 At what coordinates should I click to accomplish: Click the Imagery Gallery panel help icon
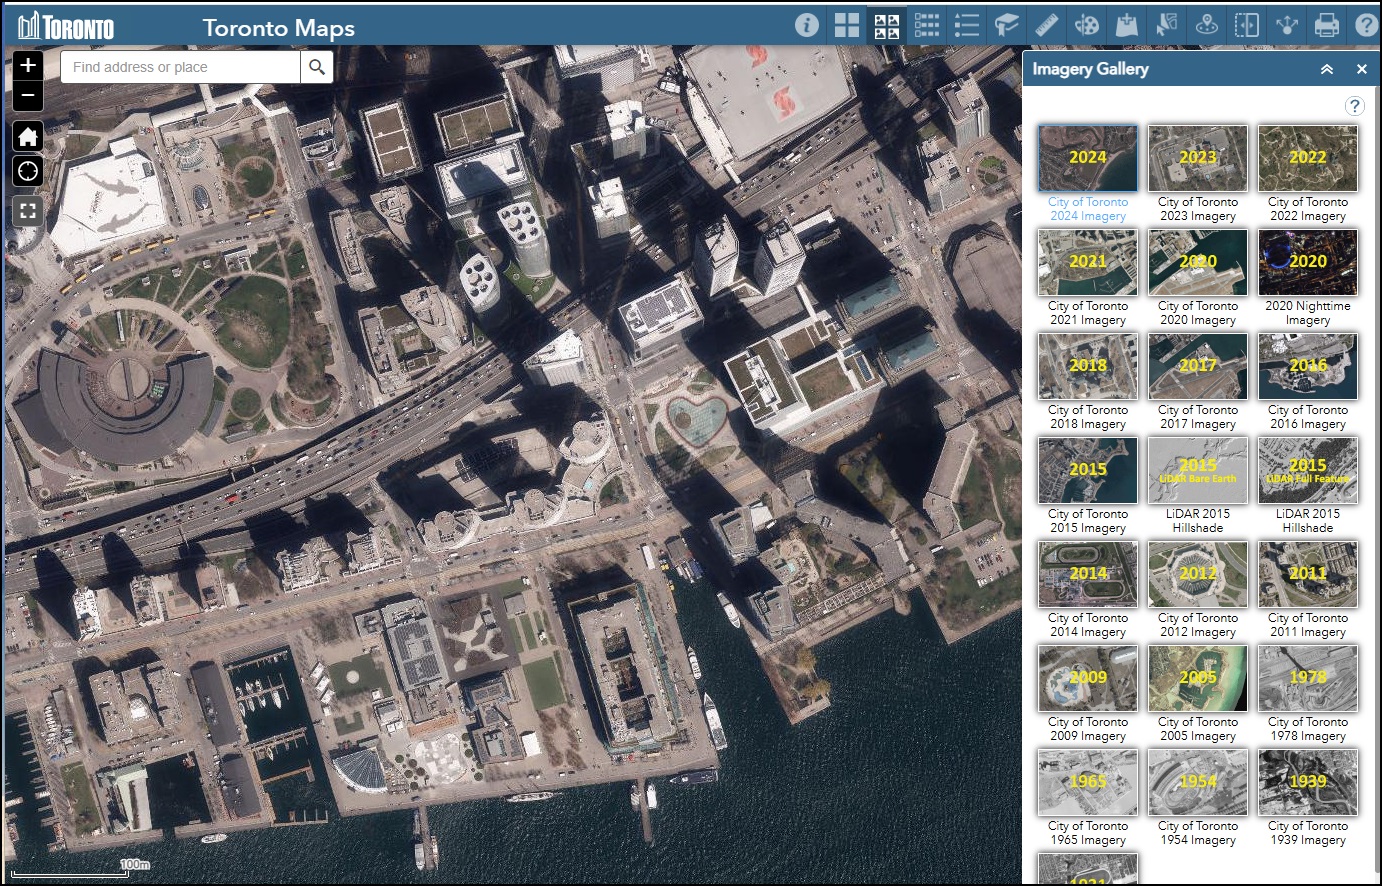[1354, 106]
